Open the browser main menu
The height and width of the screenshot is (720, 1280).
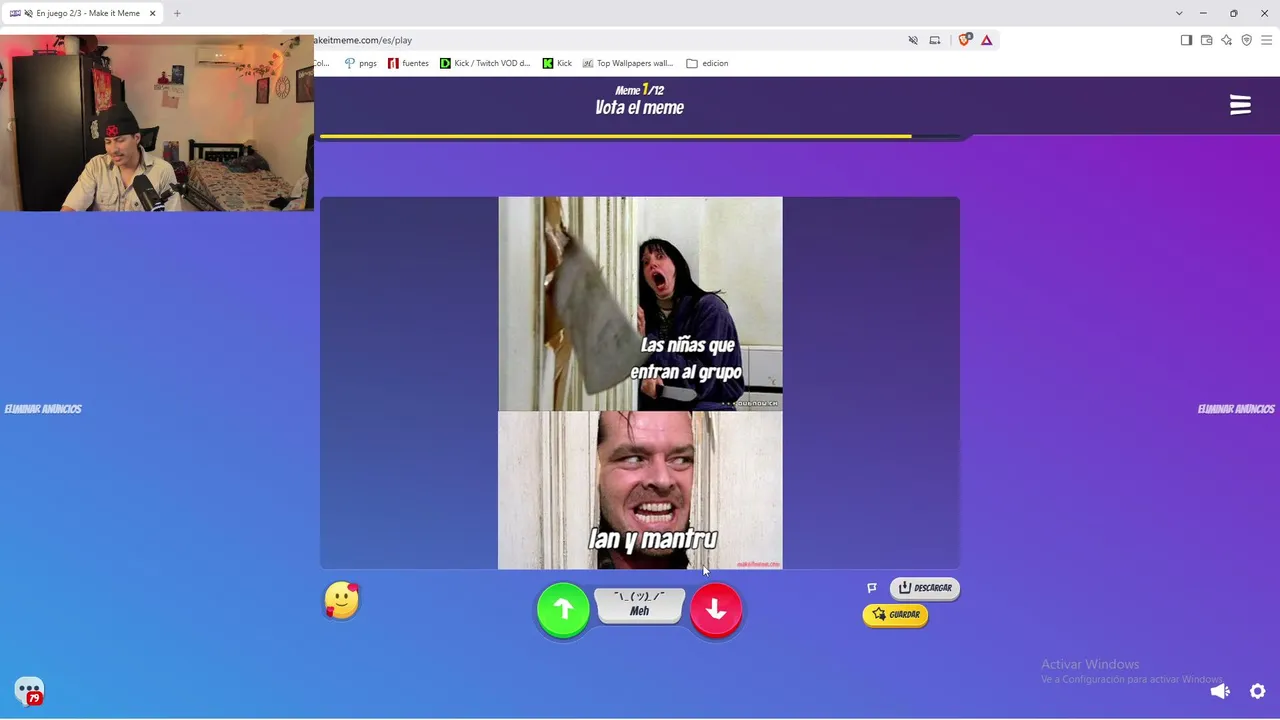1266,40
